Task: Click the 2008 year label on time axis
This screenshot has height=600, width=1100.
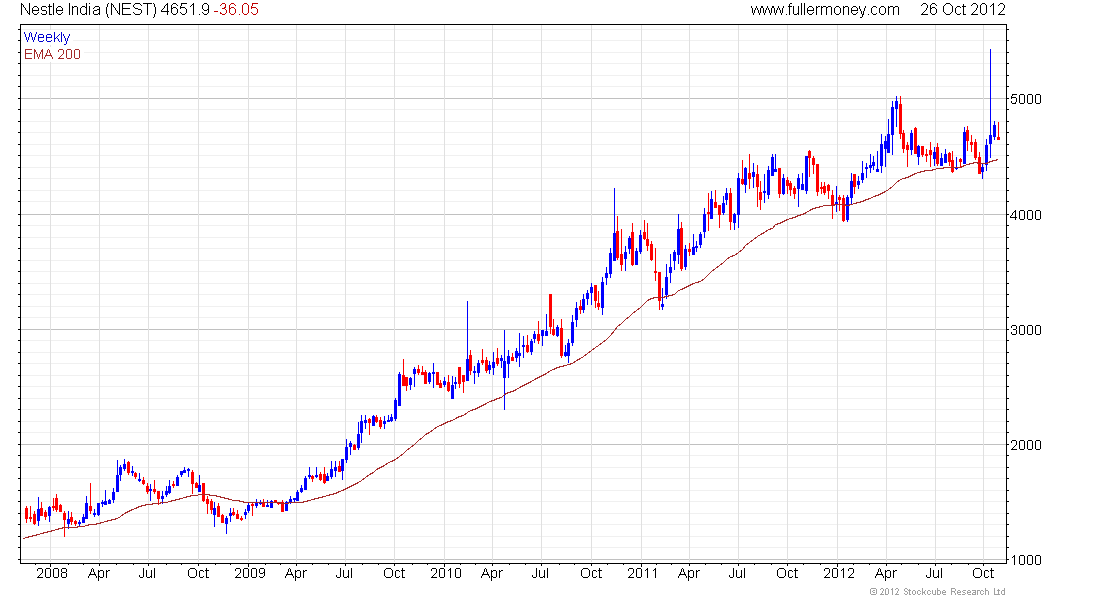Action: pos(52,573)
